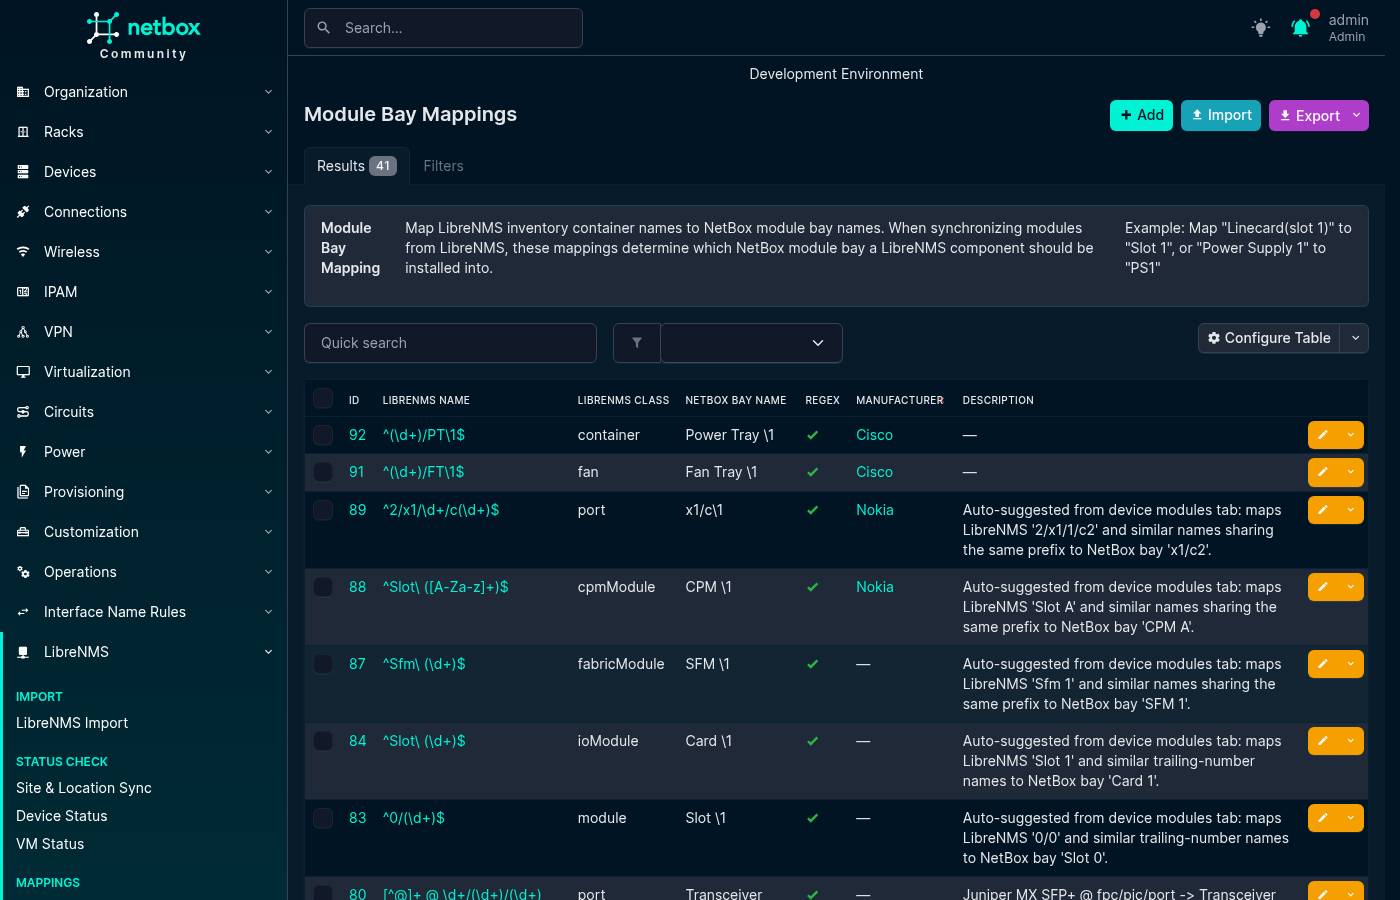Viewport: 1400px width, 900px height.
Task: Open action dropdown for row 83
Action: (1351, 818)
